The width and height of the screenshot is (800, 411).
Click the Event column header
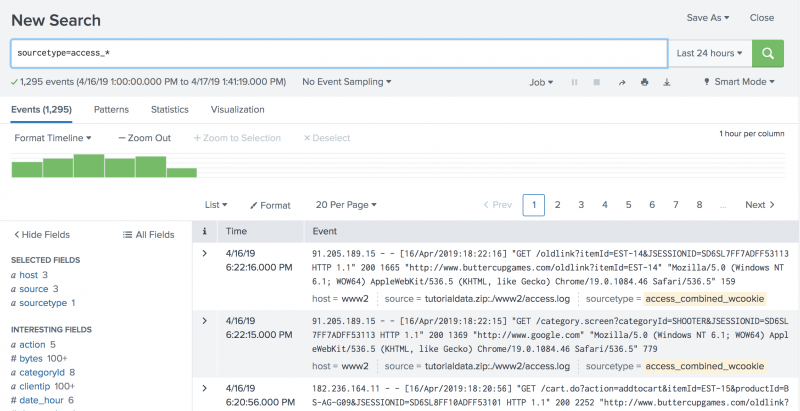324,231
